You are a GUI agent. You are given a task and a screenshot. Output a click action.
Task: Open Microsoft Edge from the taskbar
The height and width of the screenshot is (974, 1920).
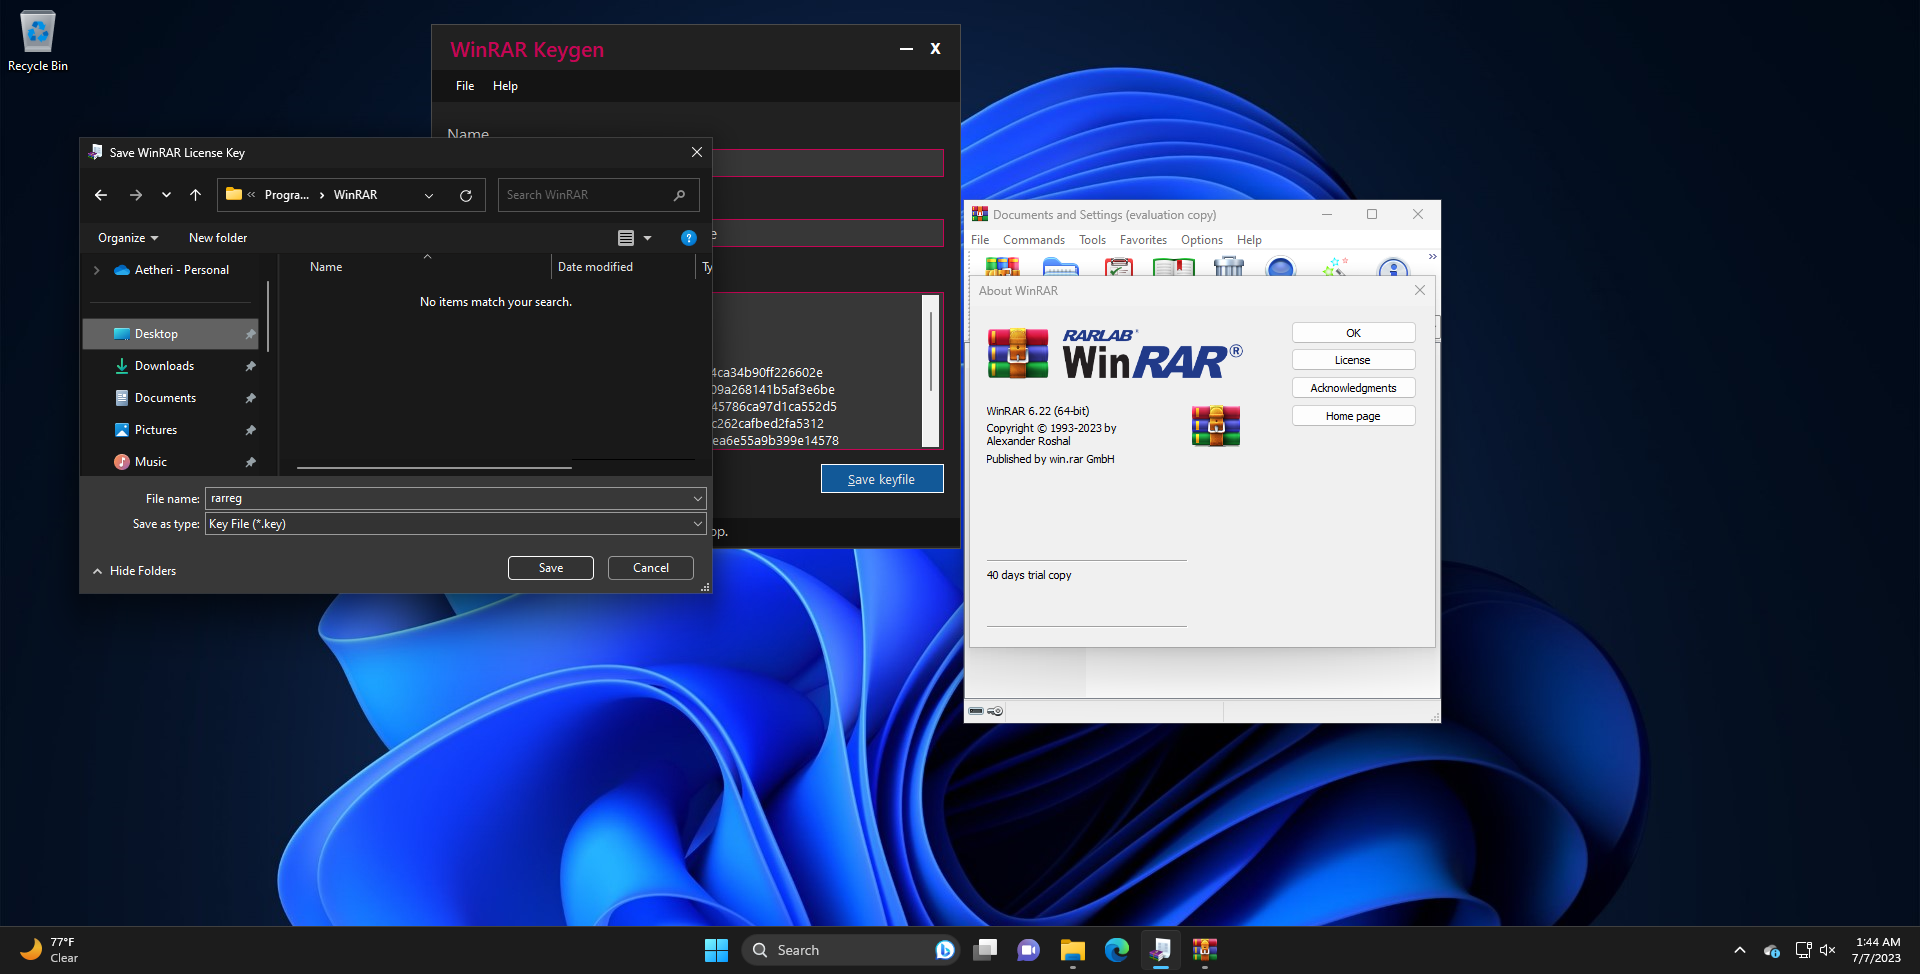point(1116,950)
